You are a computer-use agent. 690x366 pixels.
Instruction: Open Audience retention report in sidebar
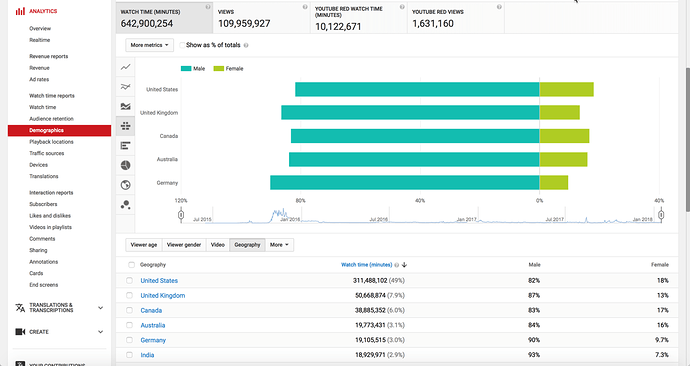[x=51, y=119]
